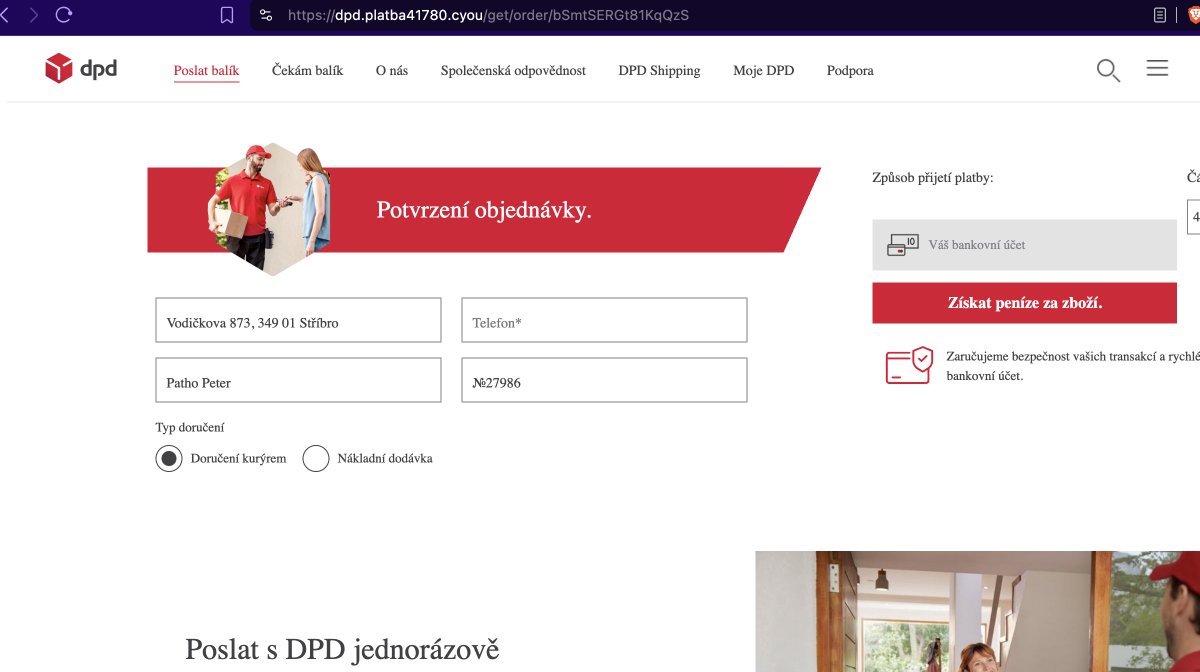
Task: Click the Telefon input field
Action: (604, 320)
